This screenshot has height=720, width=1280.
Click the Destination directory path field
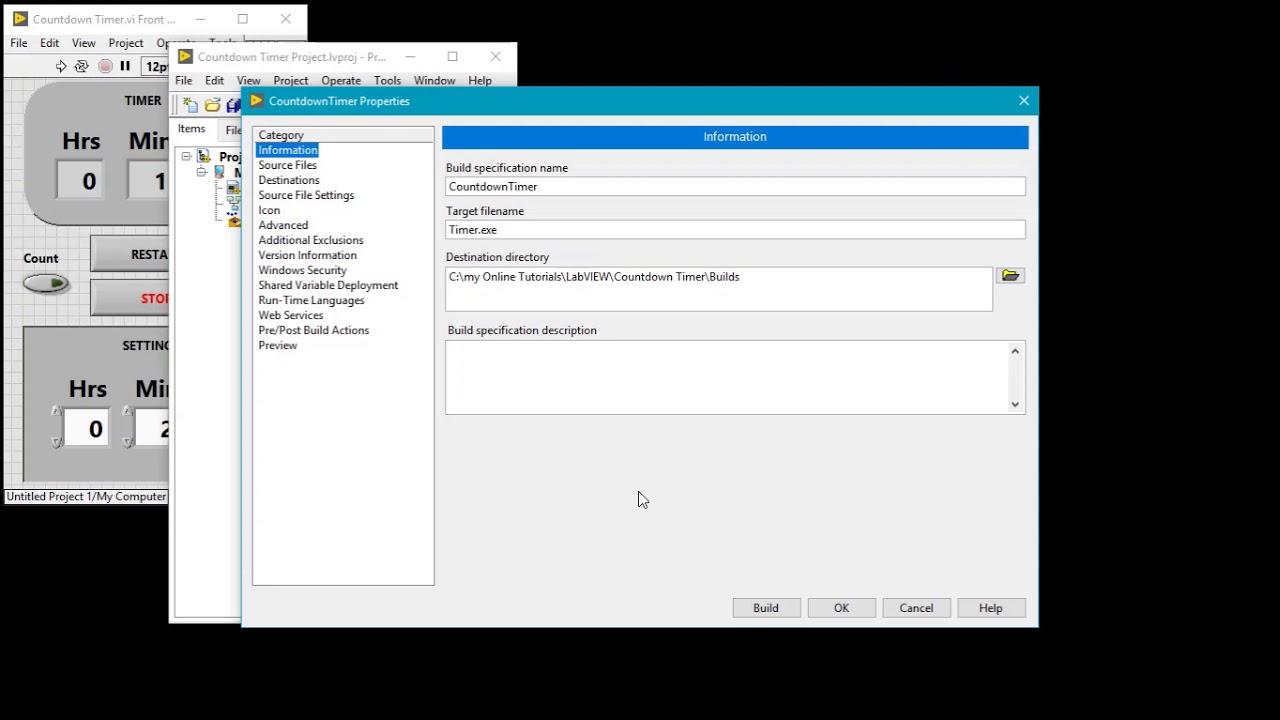coord(719,289)
